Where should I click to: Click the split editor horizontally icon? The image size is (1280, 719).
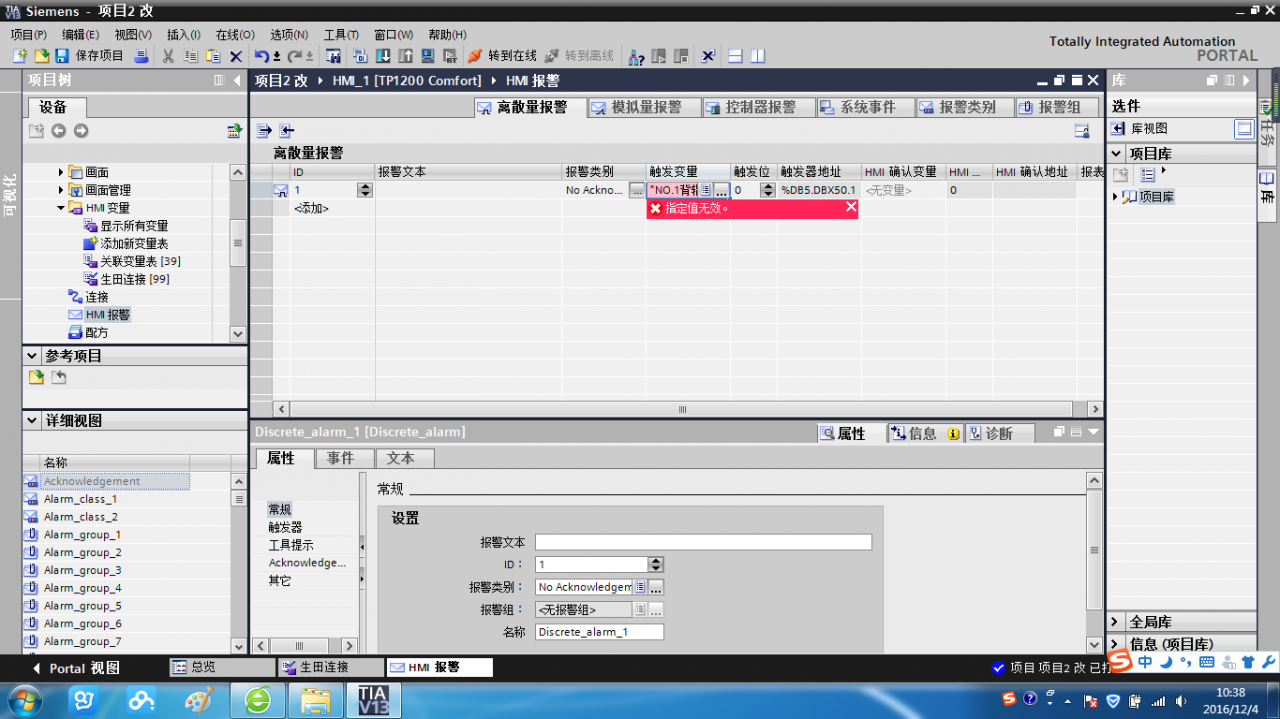pos(734,56)
